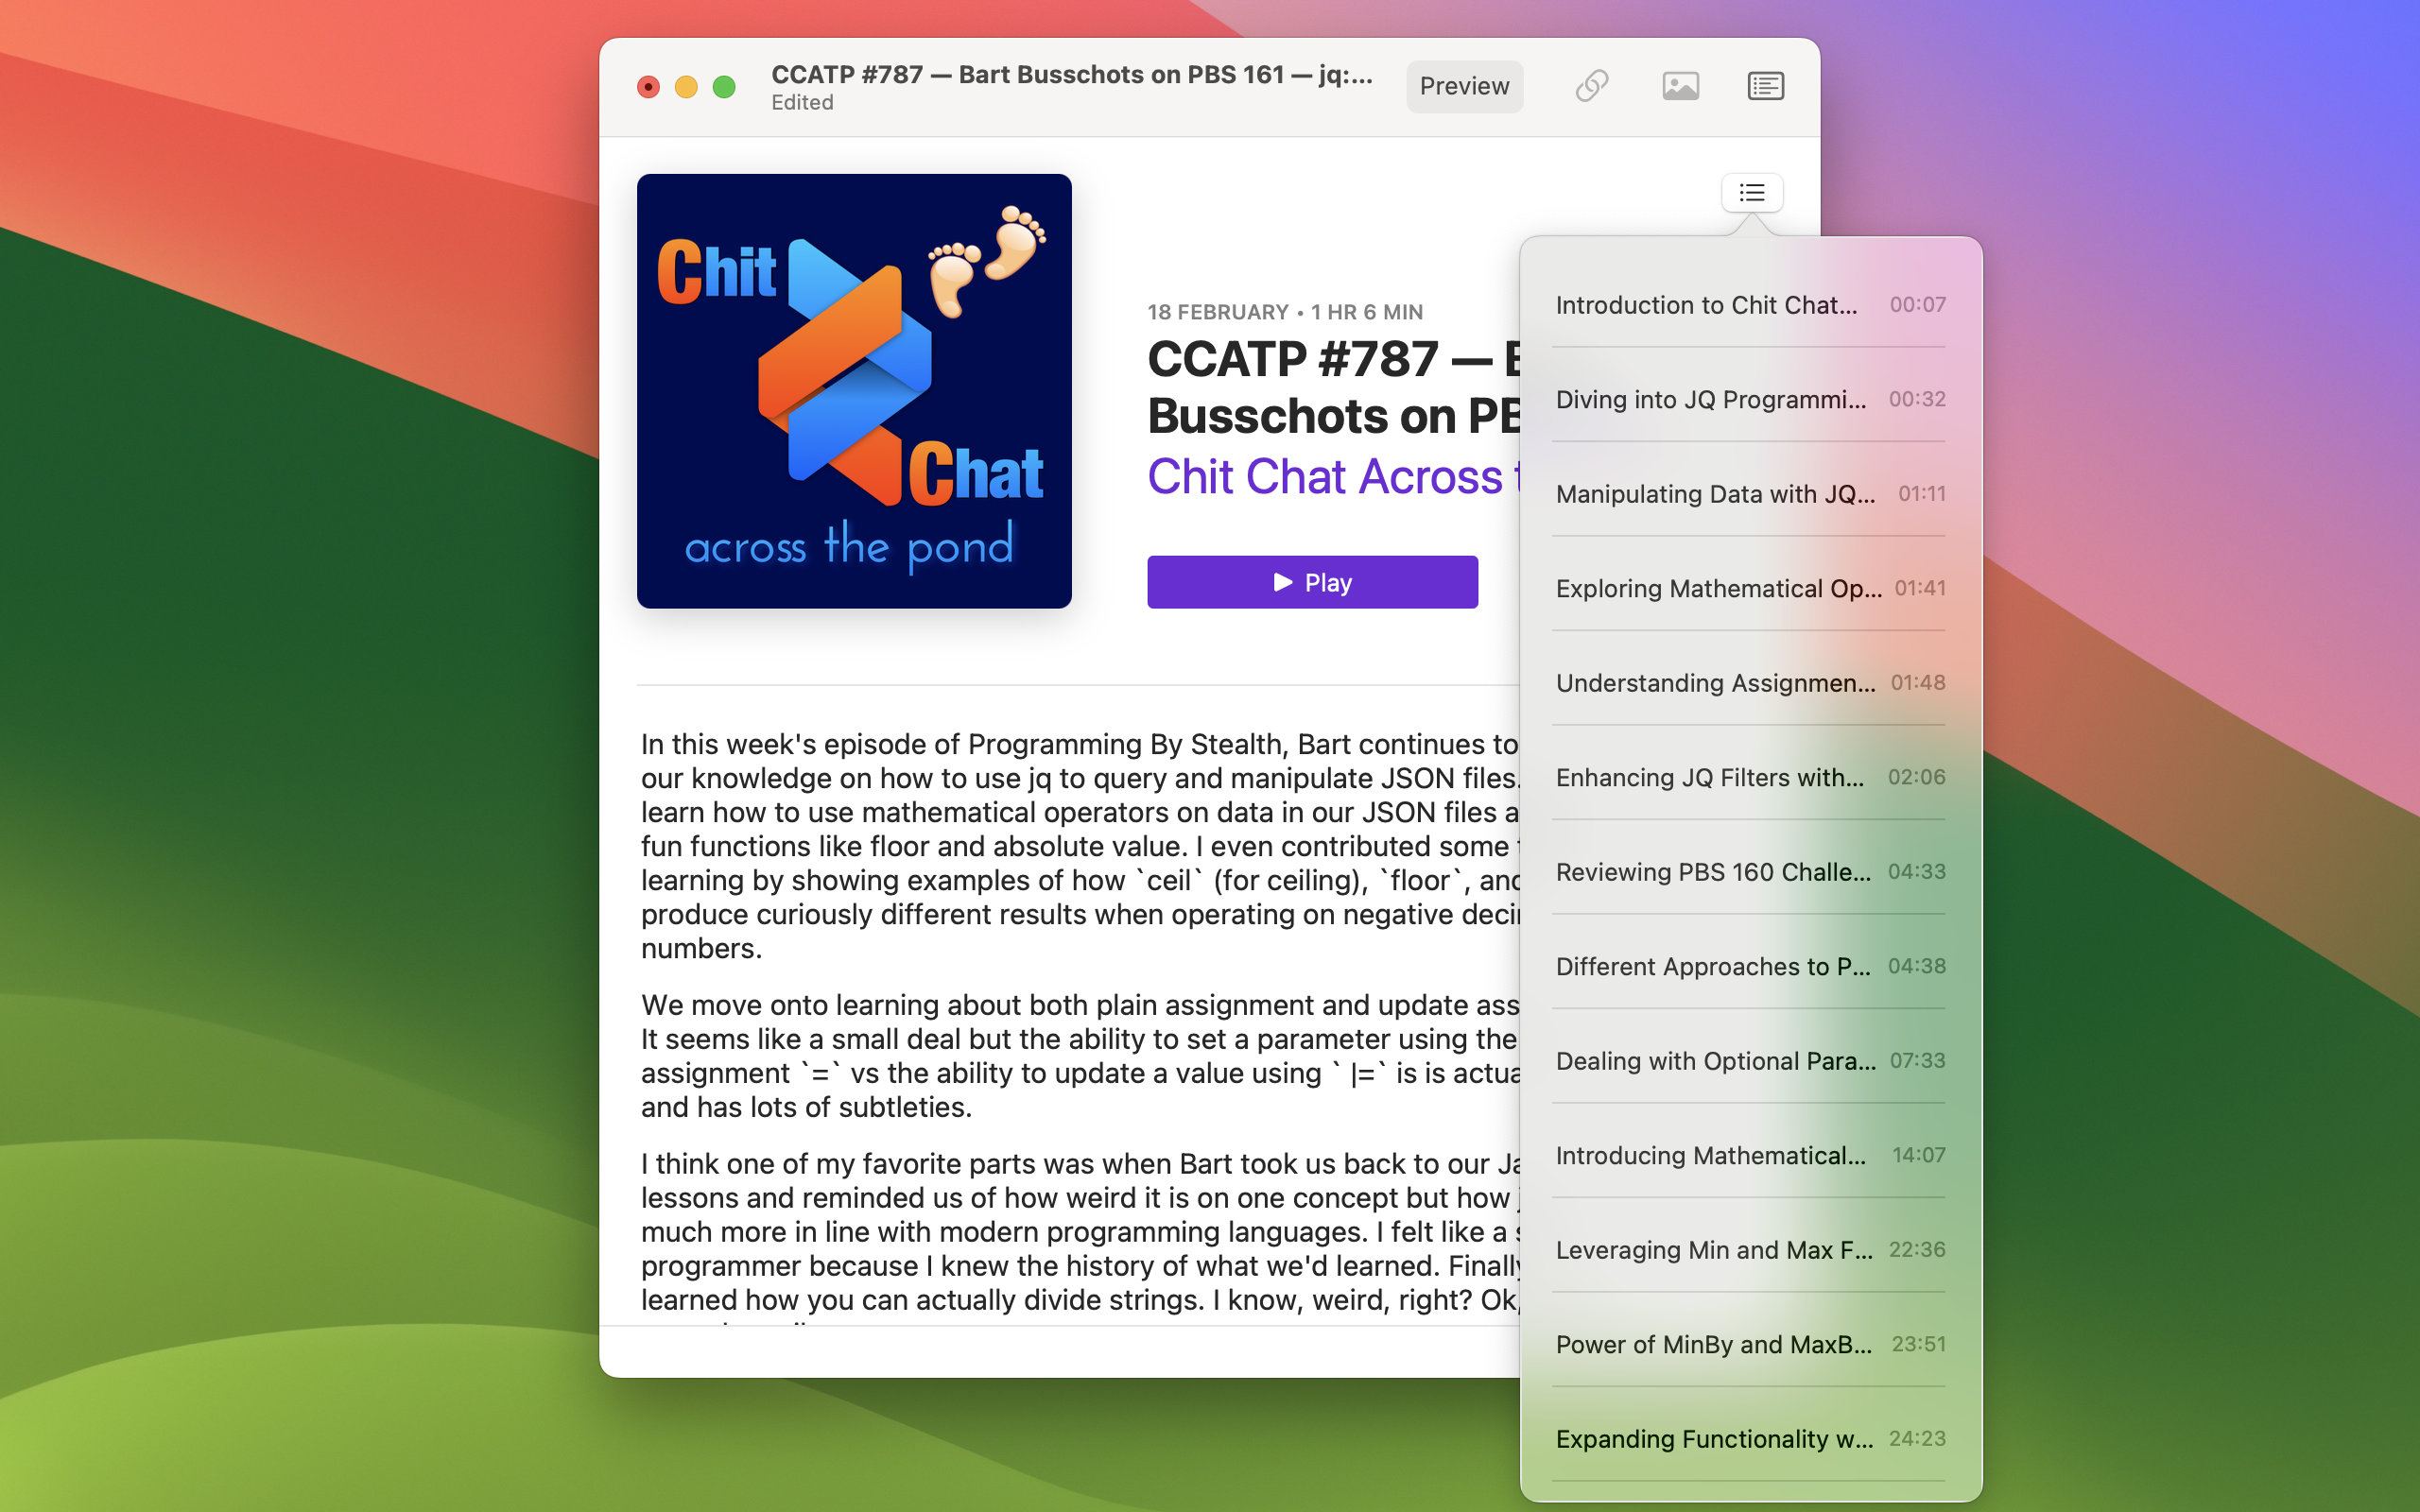The width and height of the screenshot is (2420, 1512).
Task: Select Reviewing PBS 160 Challenge chapter at 04:33
Action: (x=1742, y=871)
